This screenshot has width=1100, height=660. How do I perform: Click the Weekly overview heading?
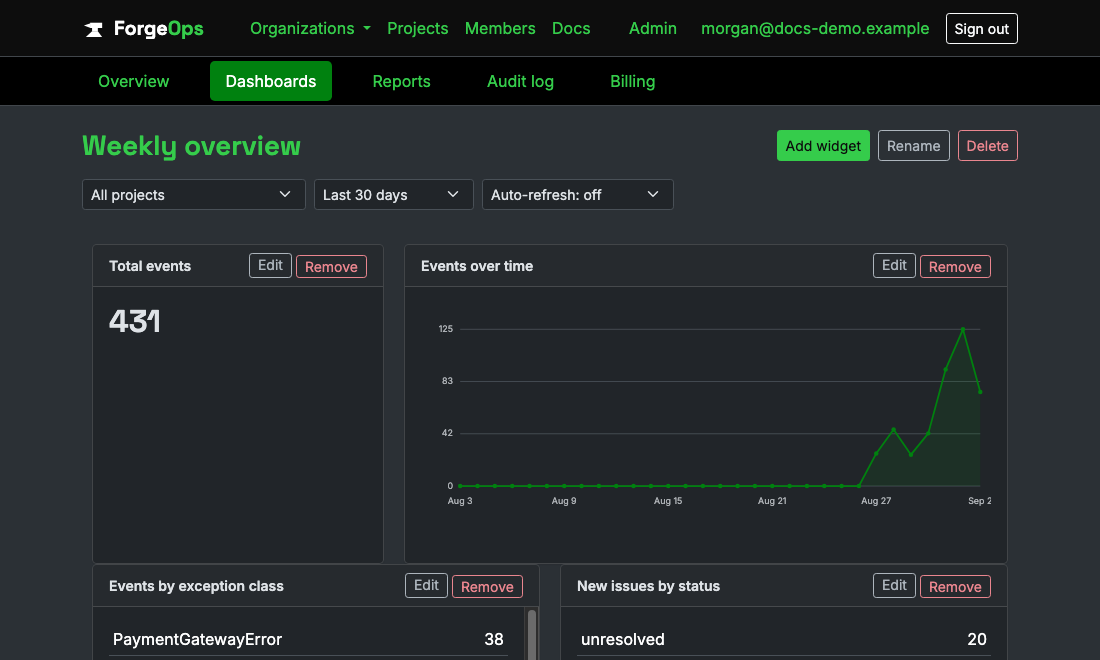tap(192, 146)
